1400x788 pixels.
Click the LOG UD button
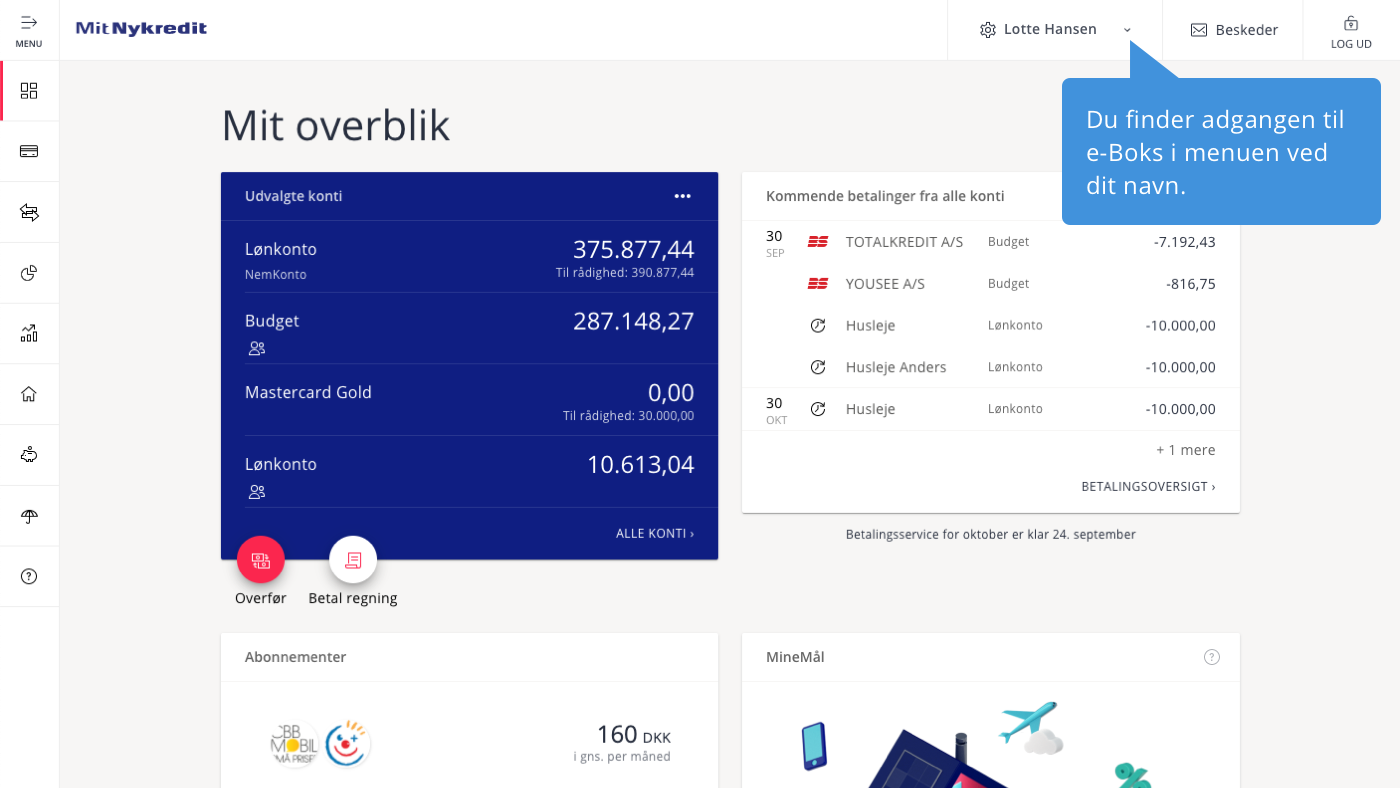pyautogui.click(x=1351, y=31)
